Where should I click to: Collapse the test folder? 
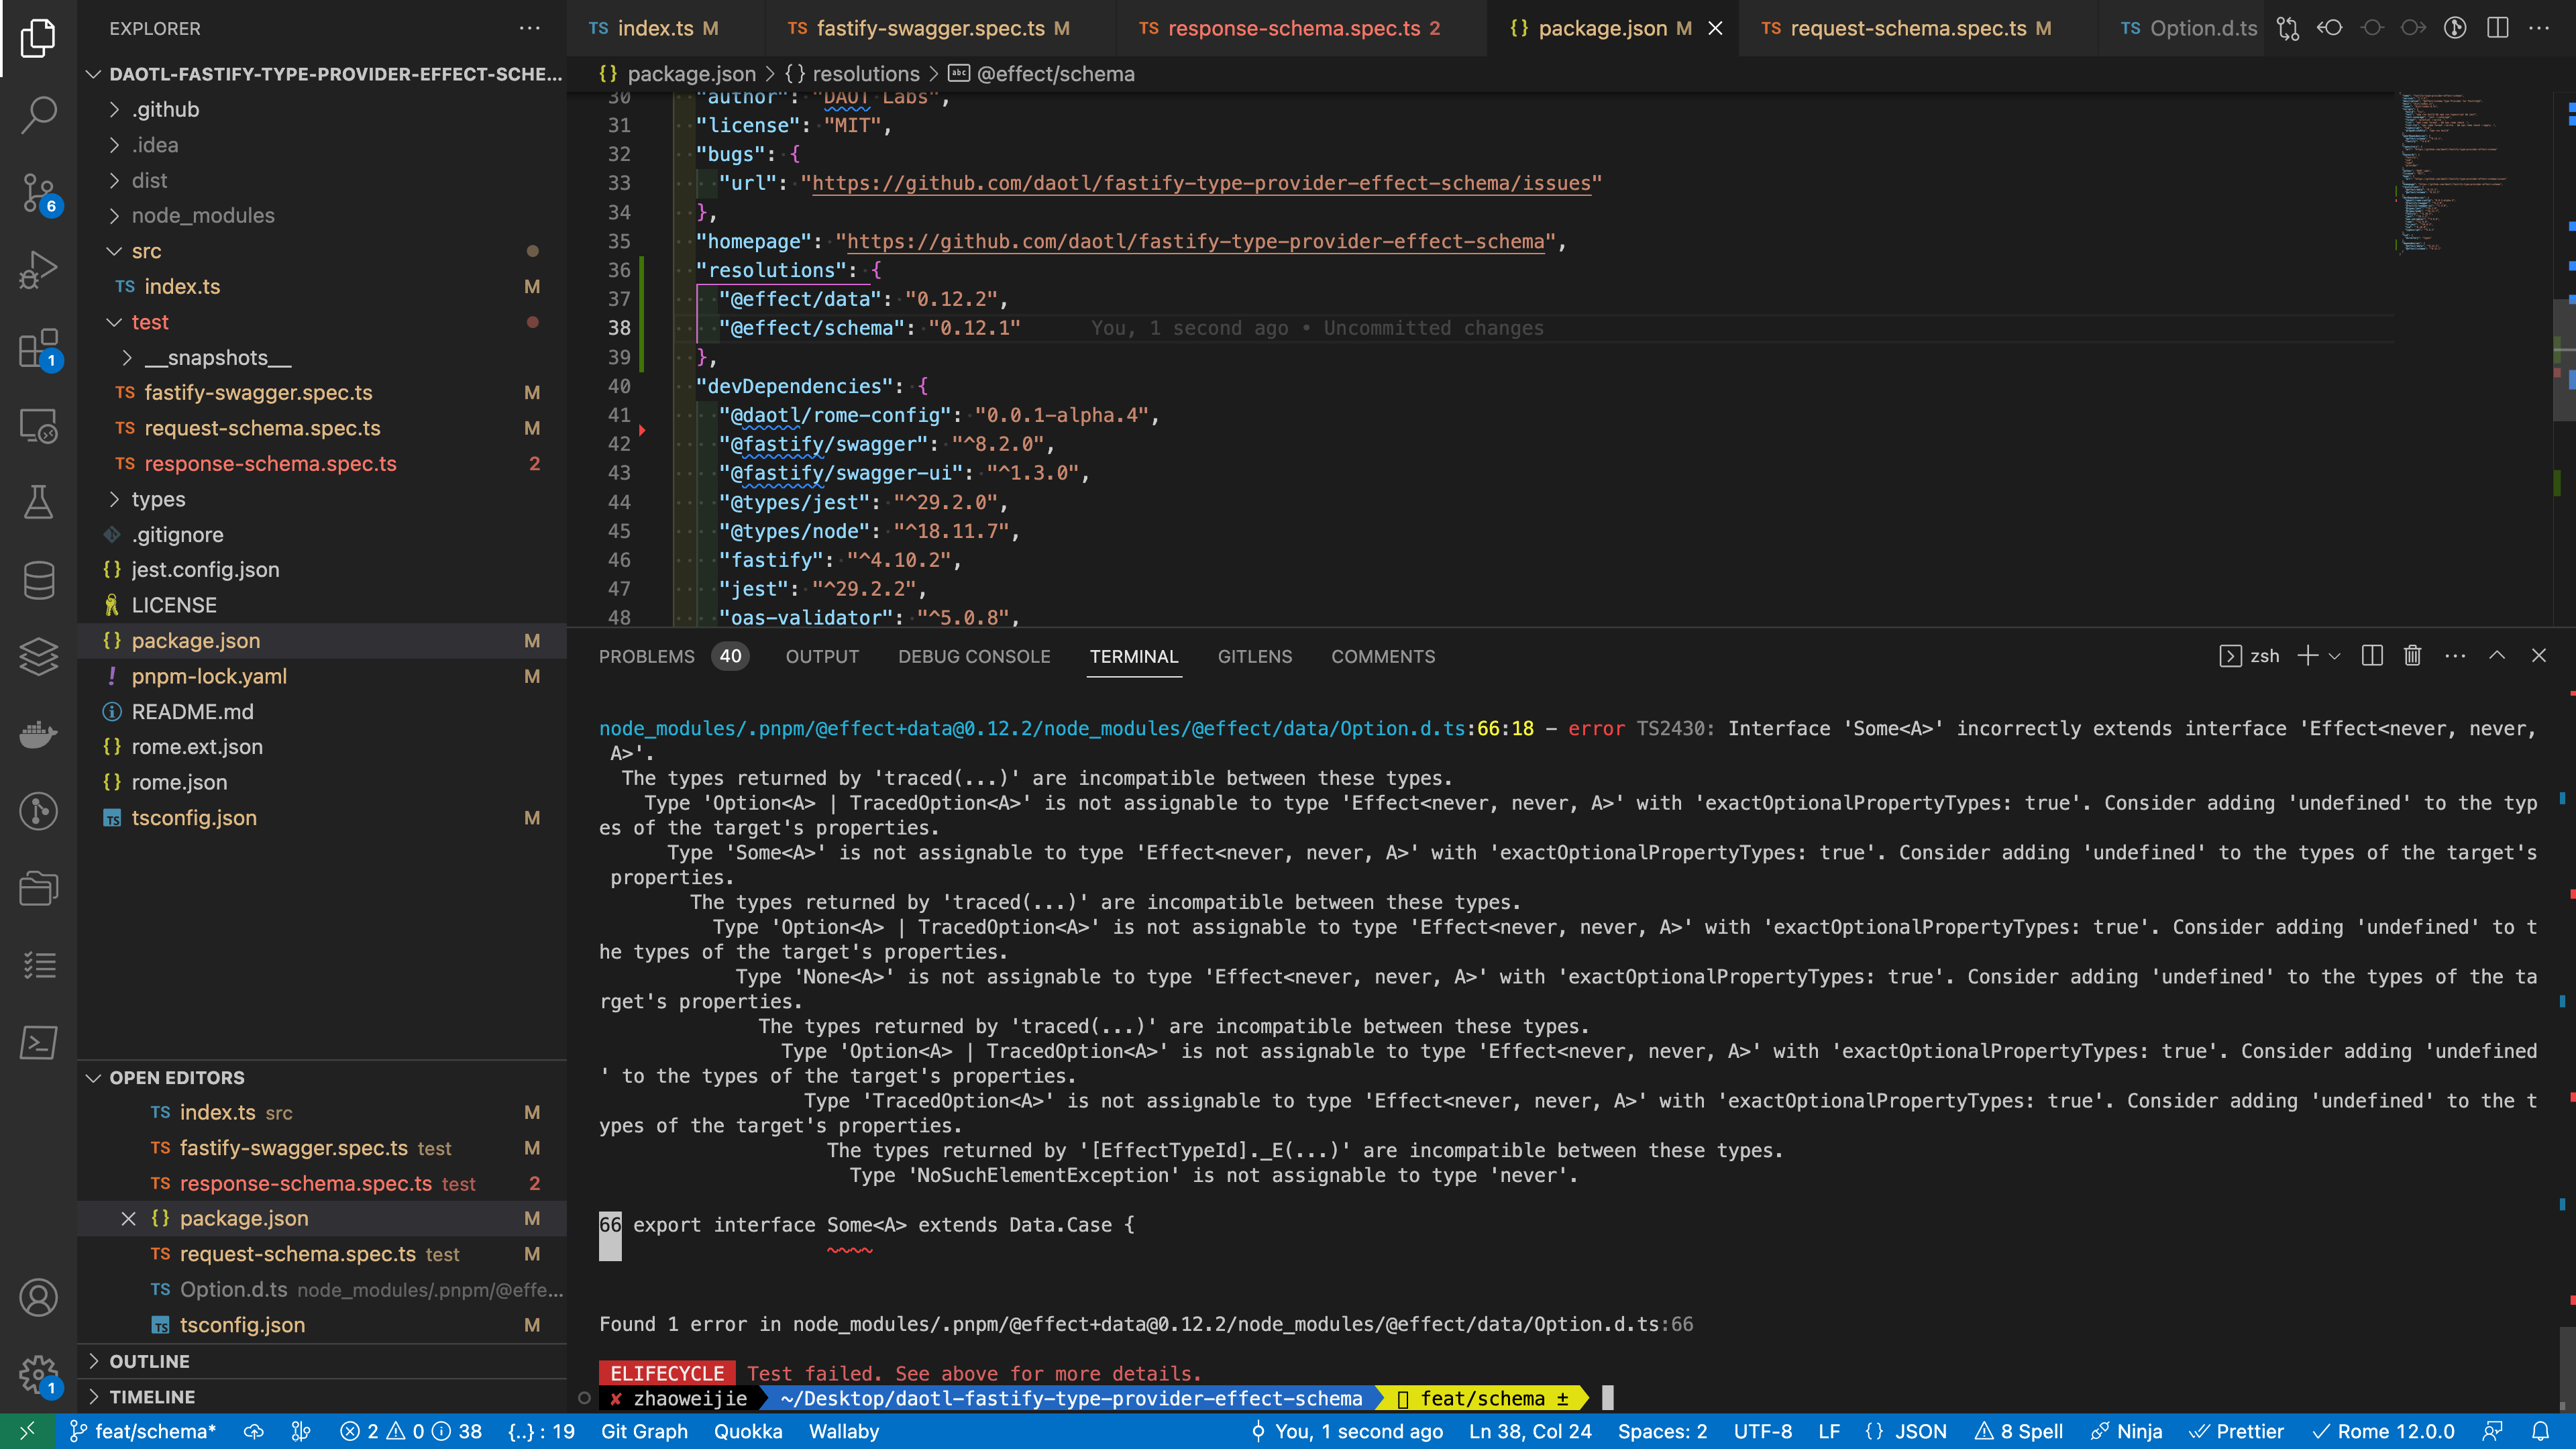click(150, 322)
